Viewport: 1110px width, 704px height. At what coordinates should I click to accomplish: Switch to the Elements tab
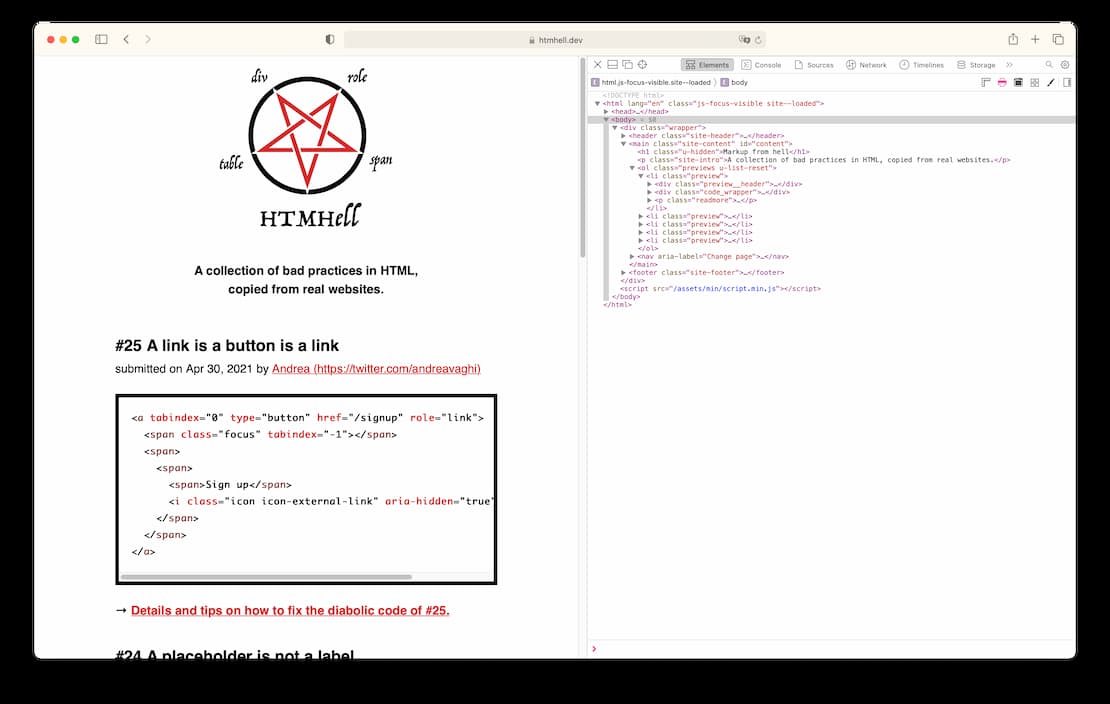[x=706, y=64]
